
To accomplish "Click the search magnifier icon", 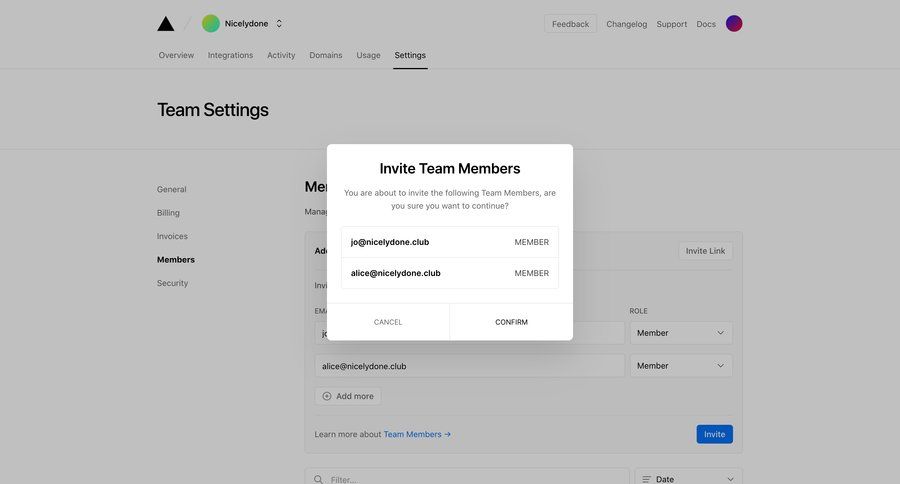I will pos(318,479).
